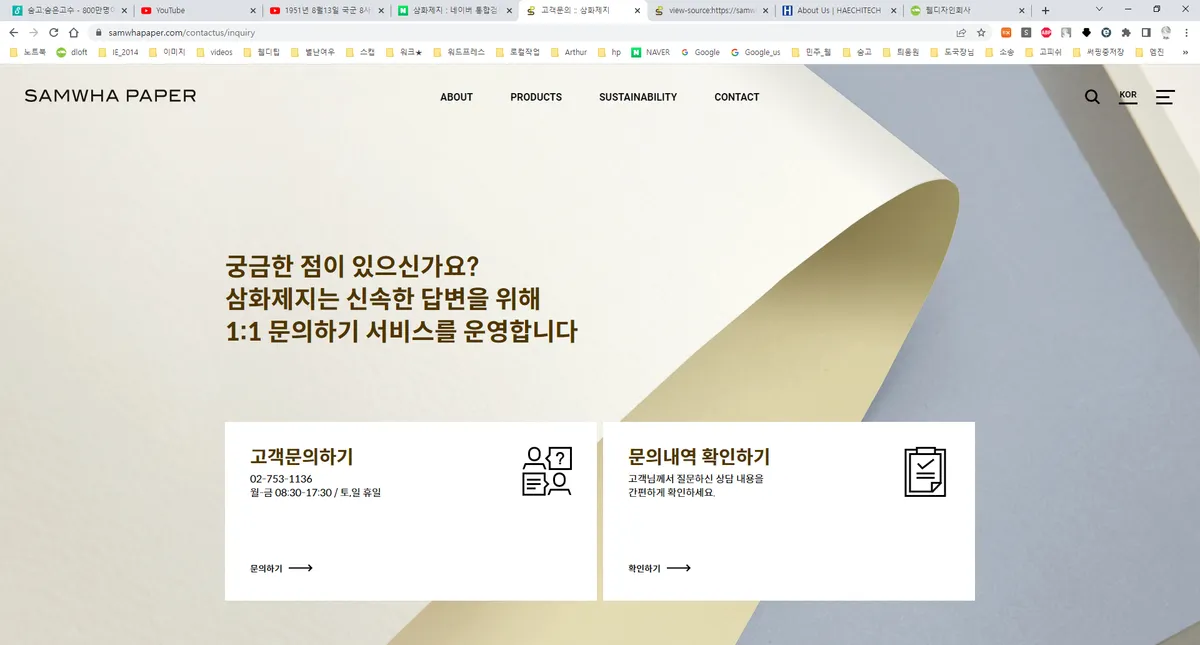Click the search magnifier icon on site header
This screenshot has width=1200, height=645.
point(1092,97)
